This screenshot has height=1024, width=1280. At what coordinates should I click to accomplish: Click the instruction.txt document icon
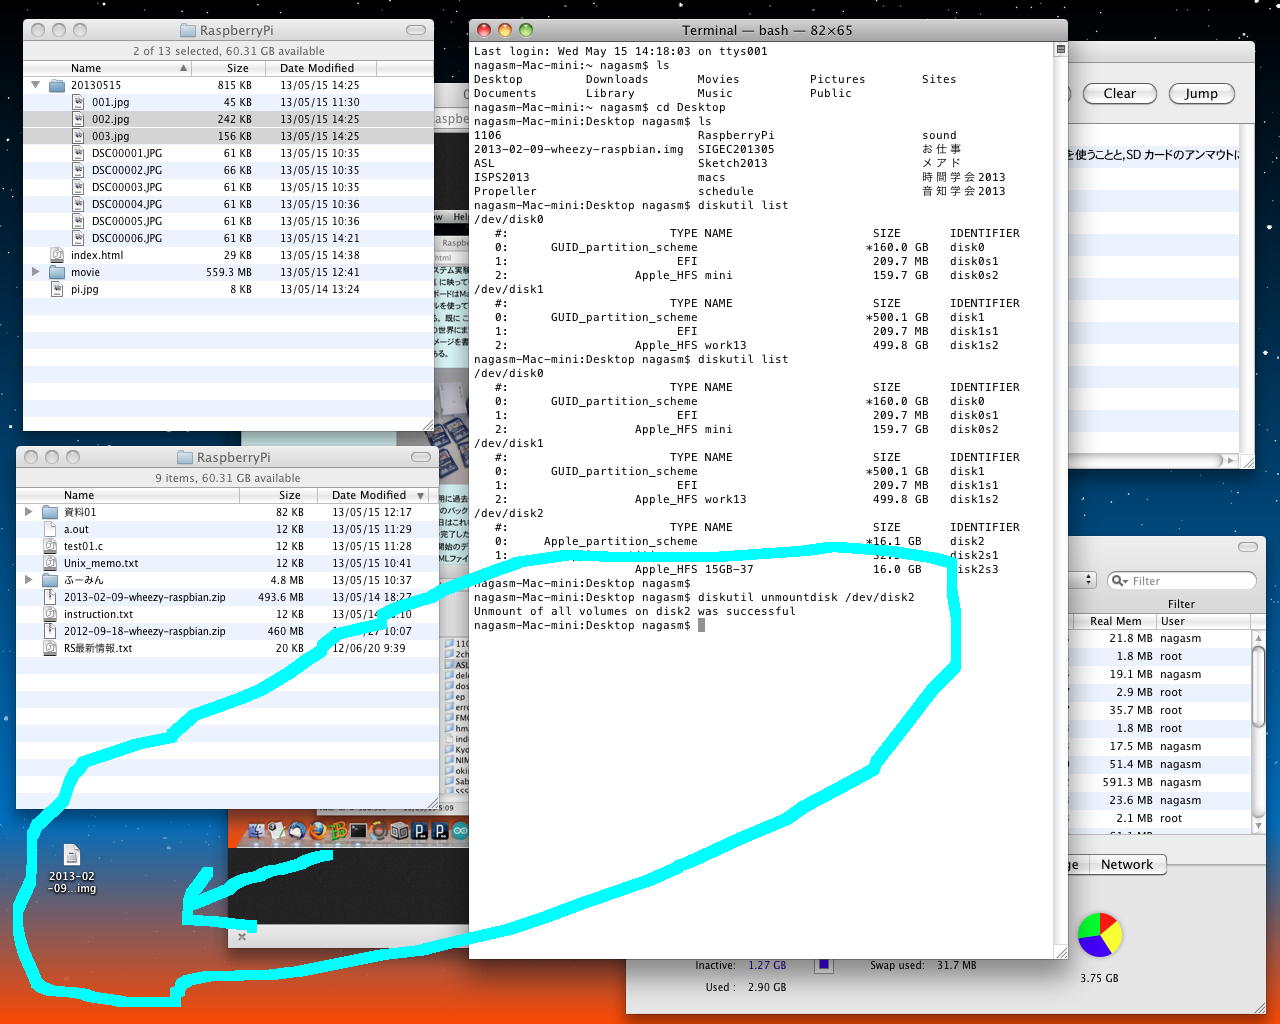[50, 614]
